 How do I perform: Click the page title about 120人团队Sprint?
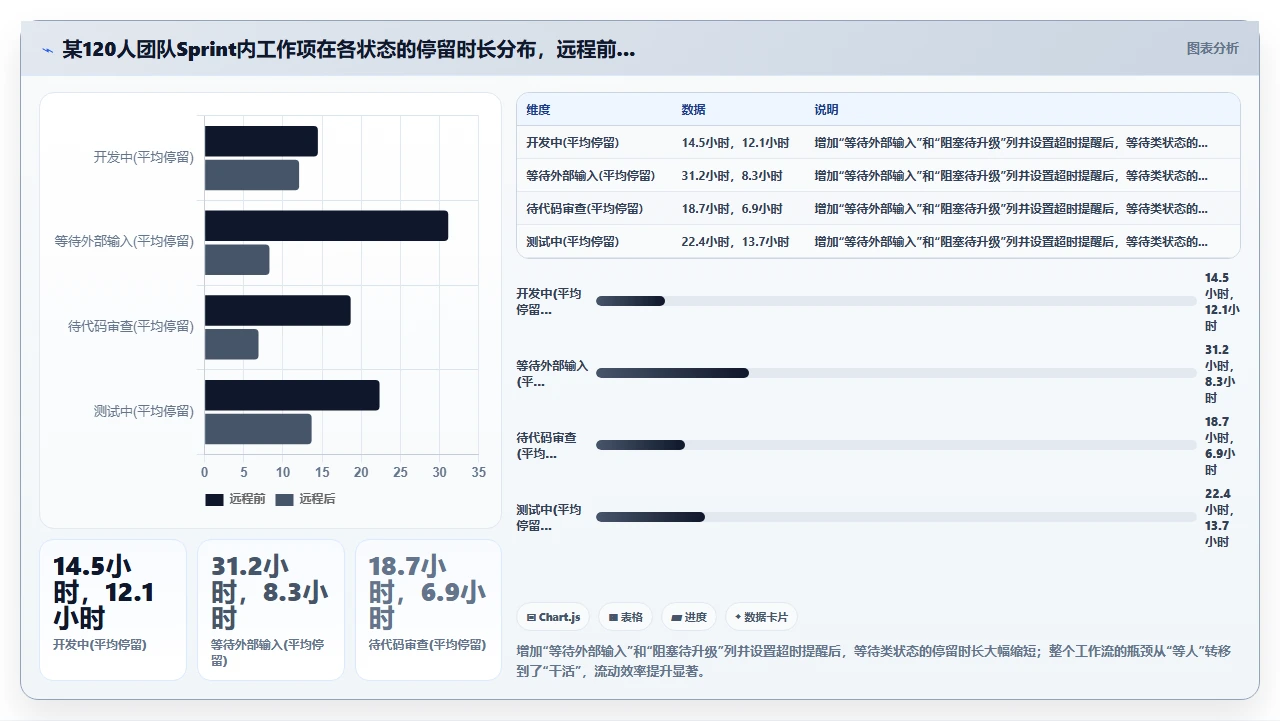coord(349,49)
